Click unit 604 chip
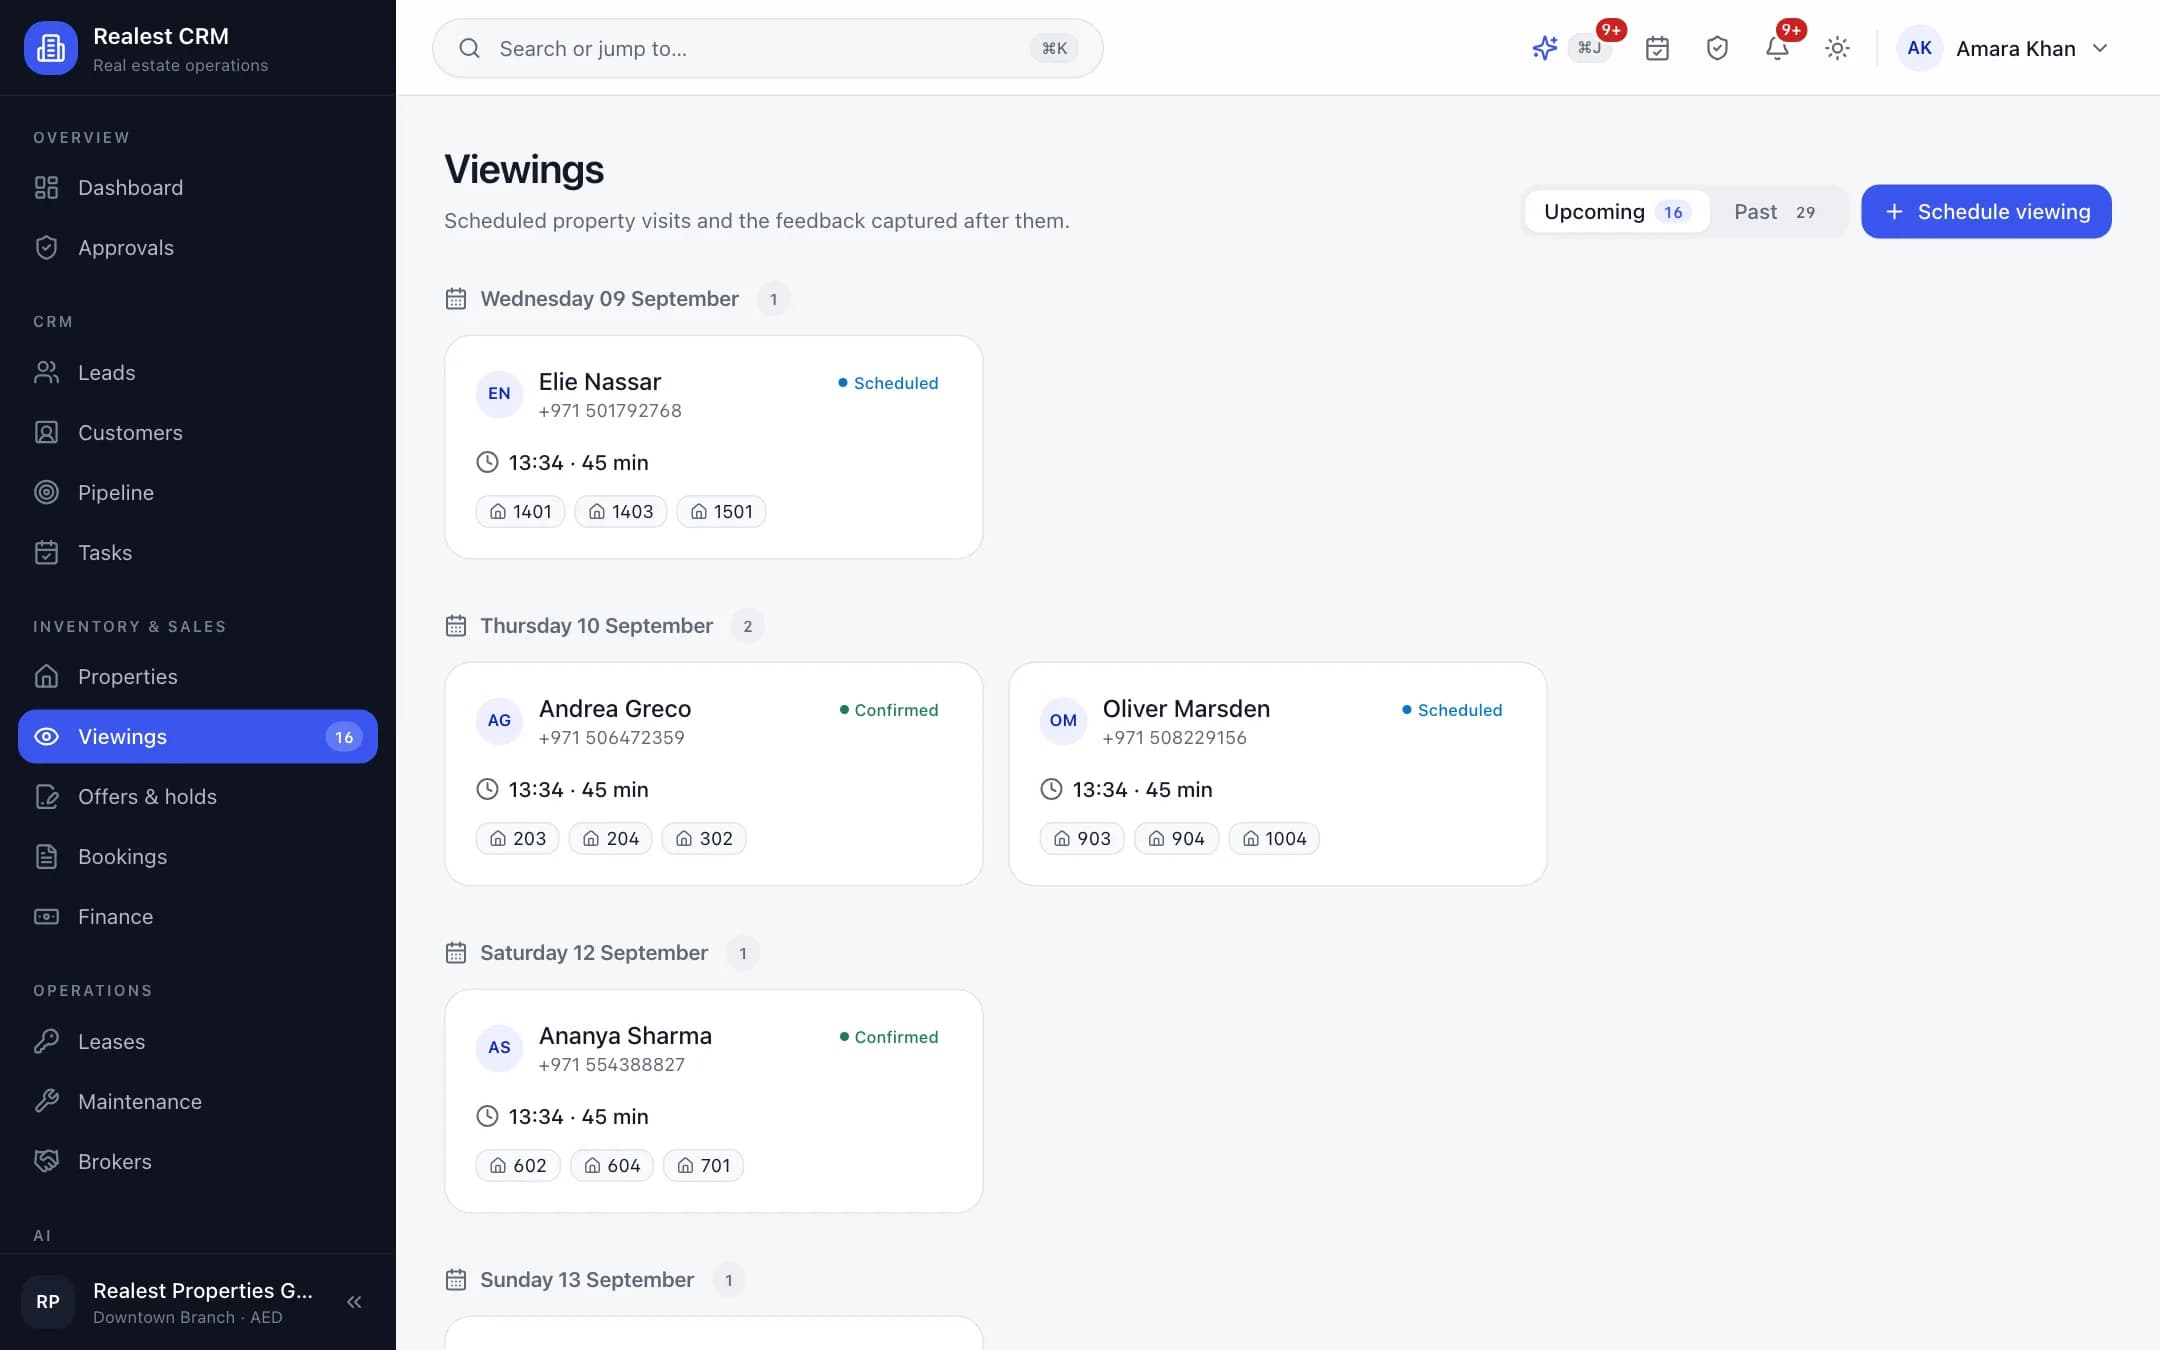Image resolution: width=2160 pixels, height=1350 pixels. pos(612,1166)
